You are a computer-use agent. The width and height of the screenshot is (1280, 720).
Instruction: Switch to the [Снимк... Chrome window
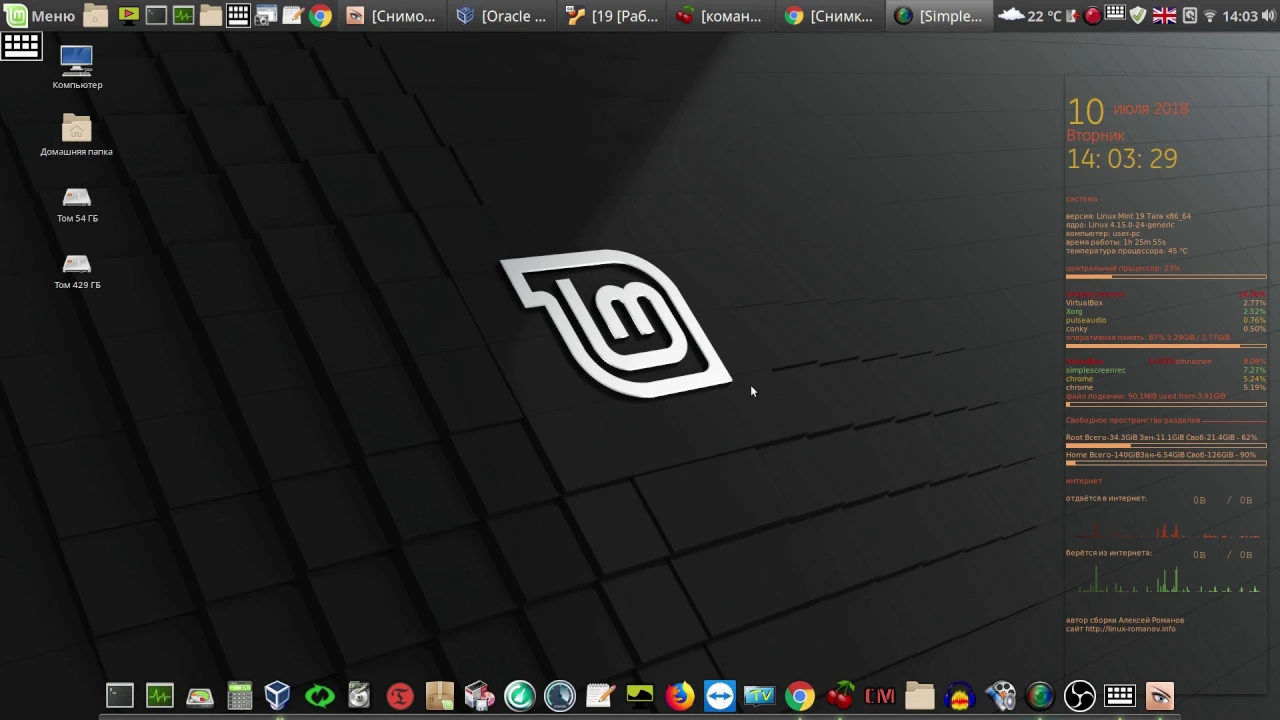[829, 15]
